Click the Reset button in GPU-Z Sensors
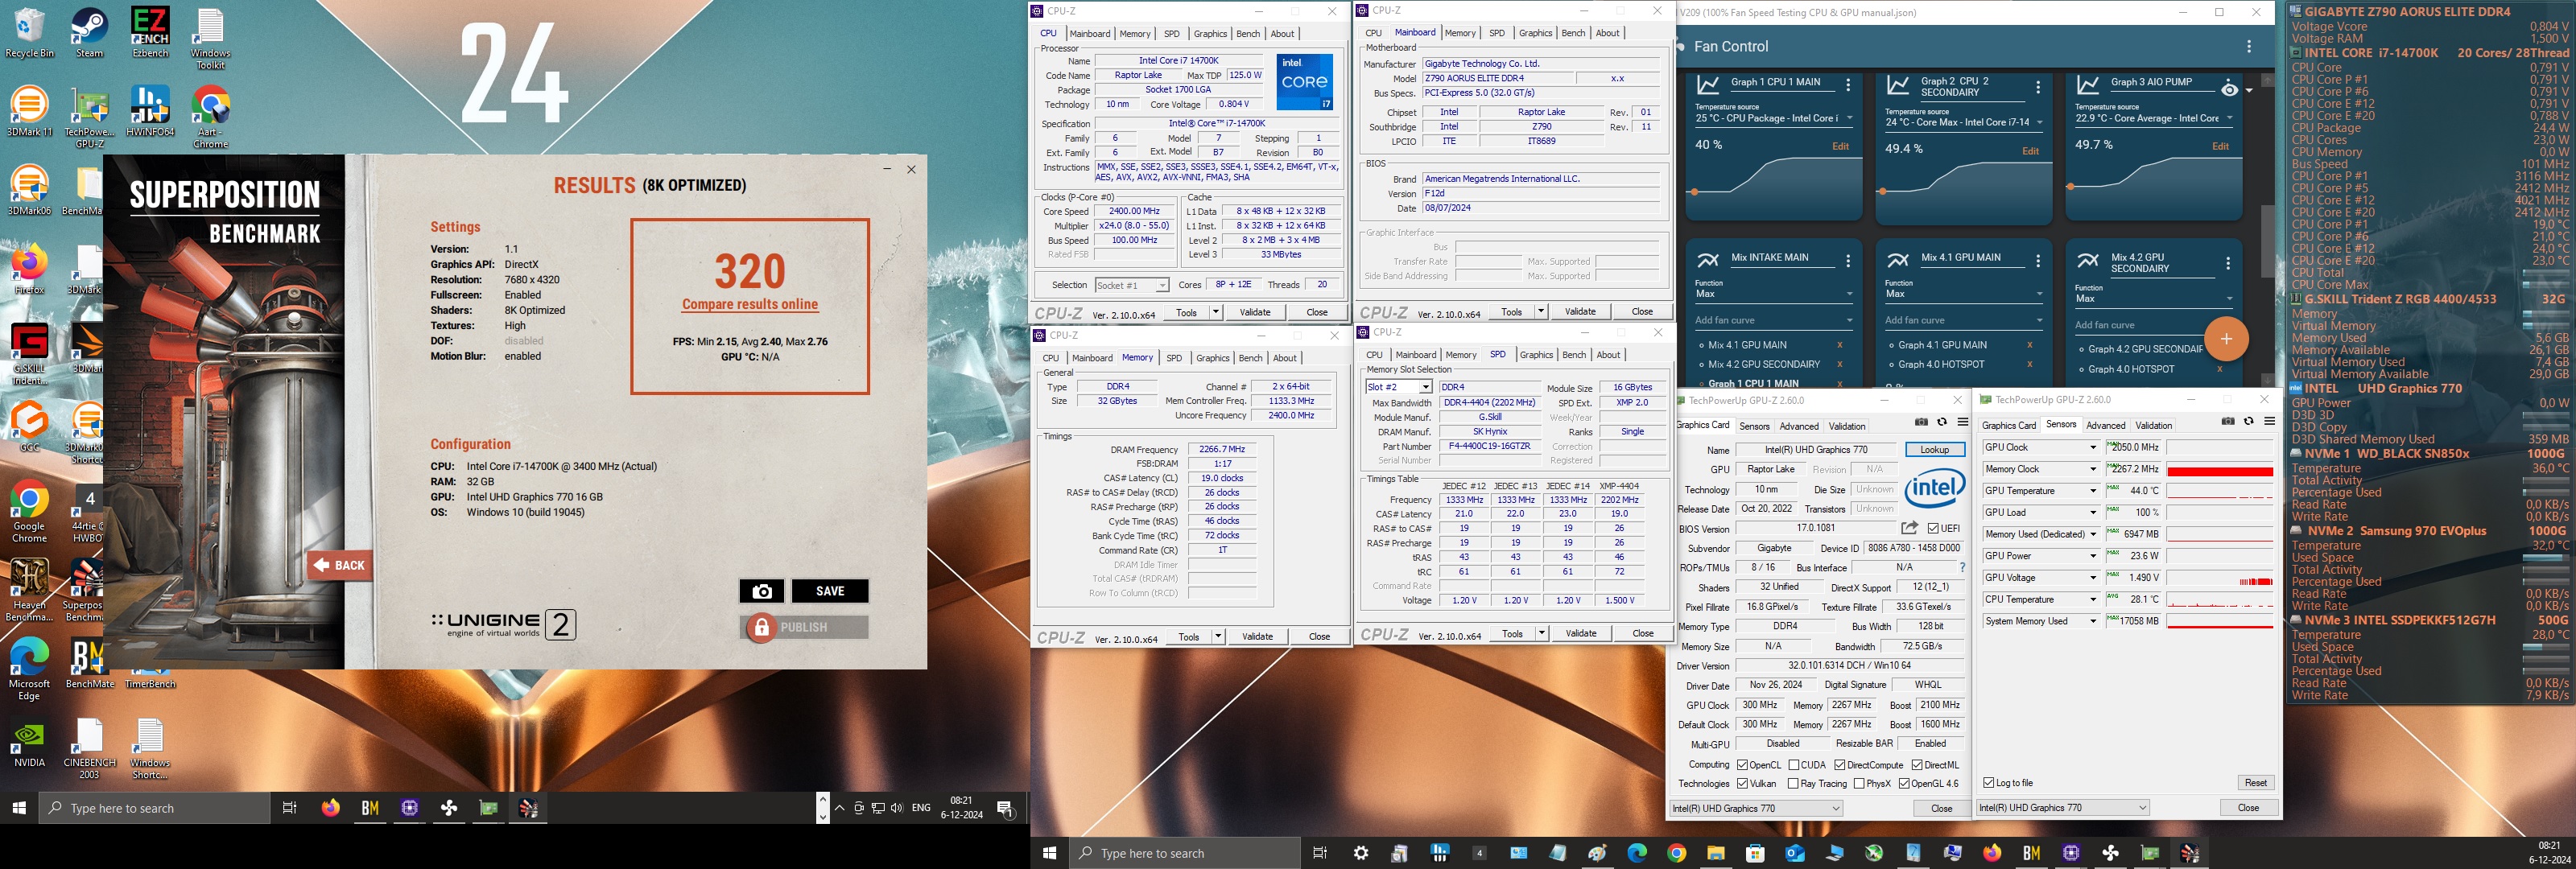Viewport: 2576px width, 869px height. point(2255,783)
